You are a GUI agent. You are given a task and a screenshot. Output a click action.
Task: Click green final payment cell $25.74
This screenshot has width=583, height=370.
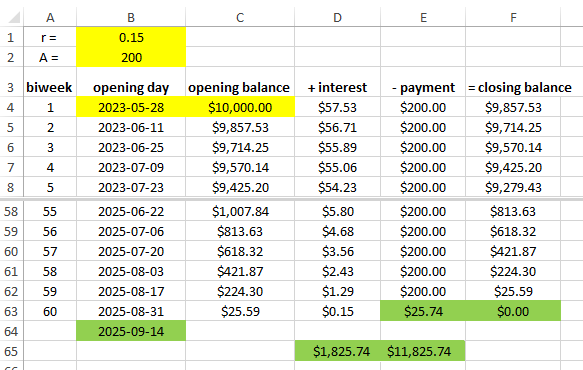pyautogui.click(x=423, y=311)
